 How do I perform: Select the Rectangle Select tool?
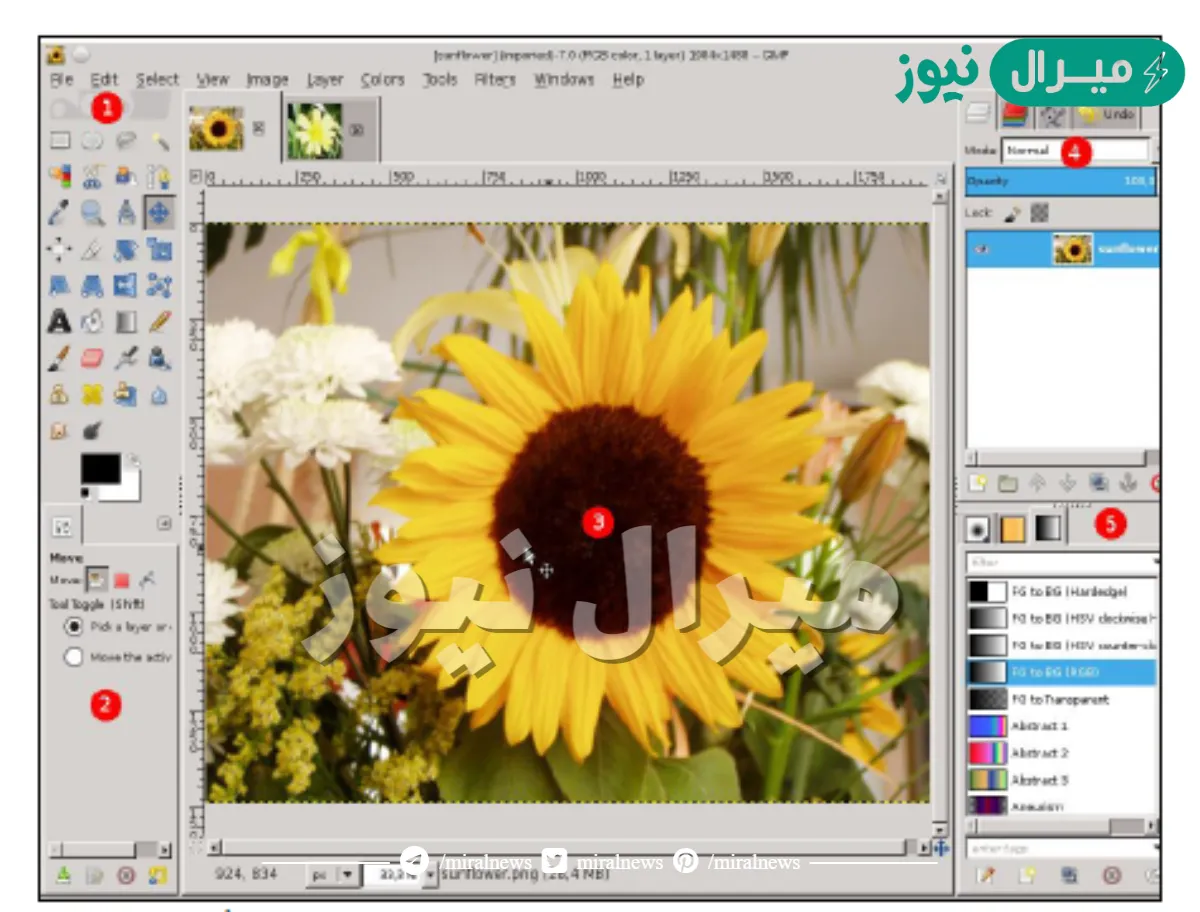coord(60,141)
